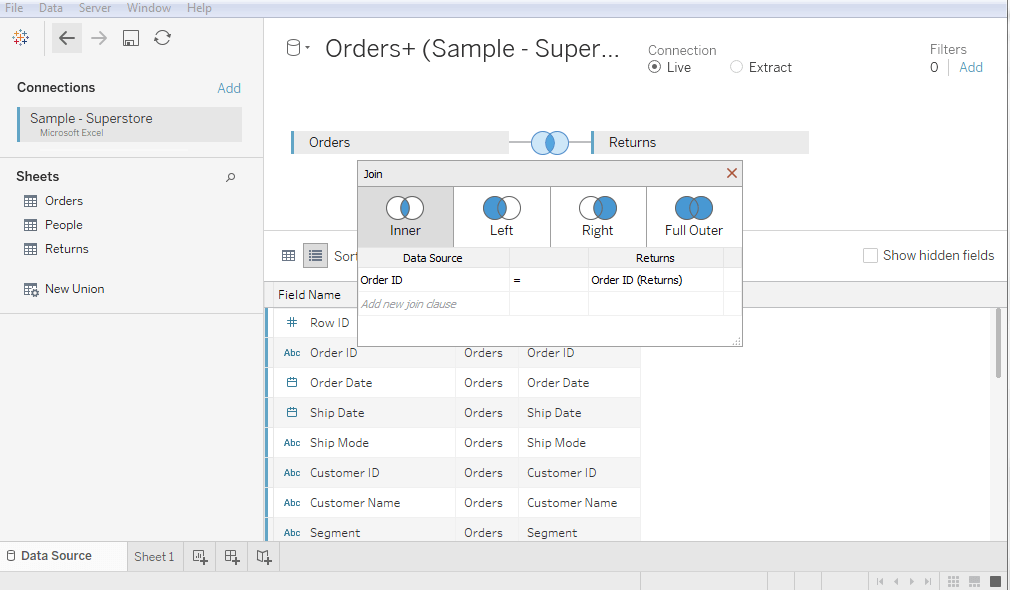Screen dimensions: 1010x590
Task: Enable Show hidden fields checkbox
Action: point(870,256)
